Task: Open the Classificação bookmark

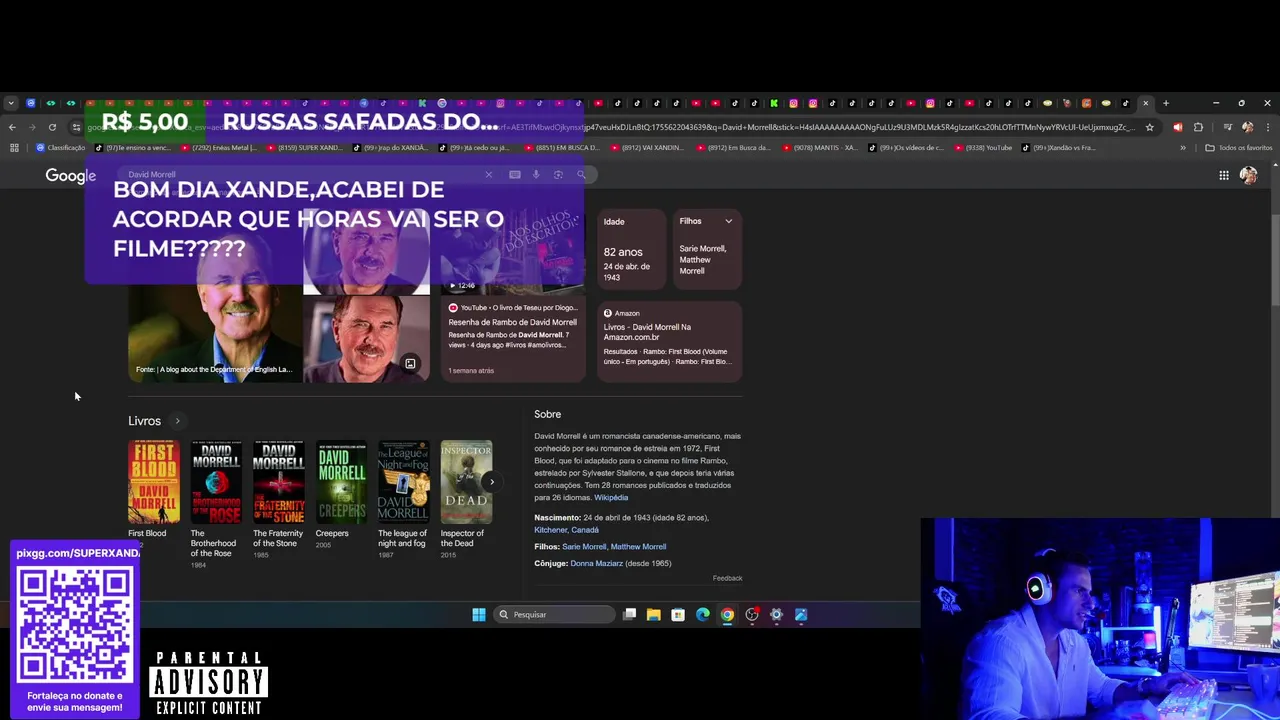Action: click(60, 148)
